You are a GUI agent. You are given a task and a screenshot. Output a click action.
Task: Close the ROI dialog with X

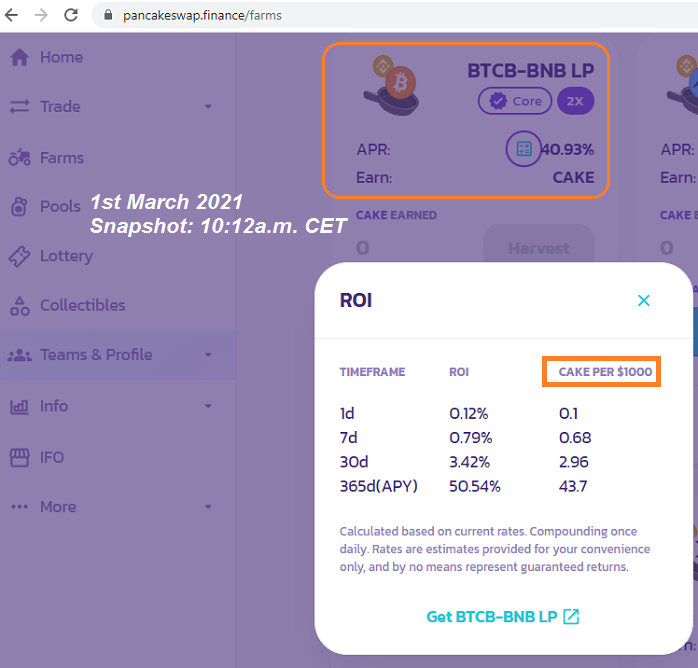click(x=644, y=301)
